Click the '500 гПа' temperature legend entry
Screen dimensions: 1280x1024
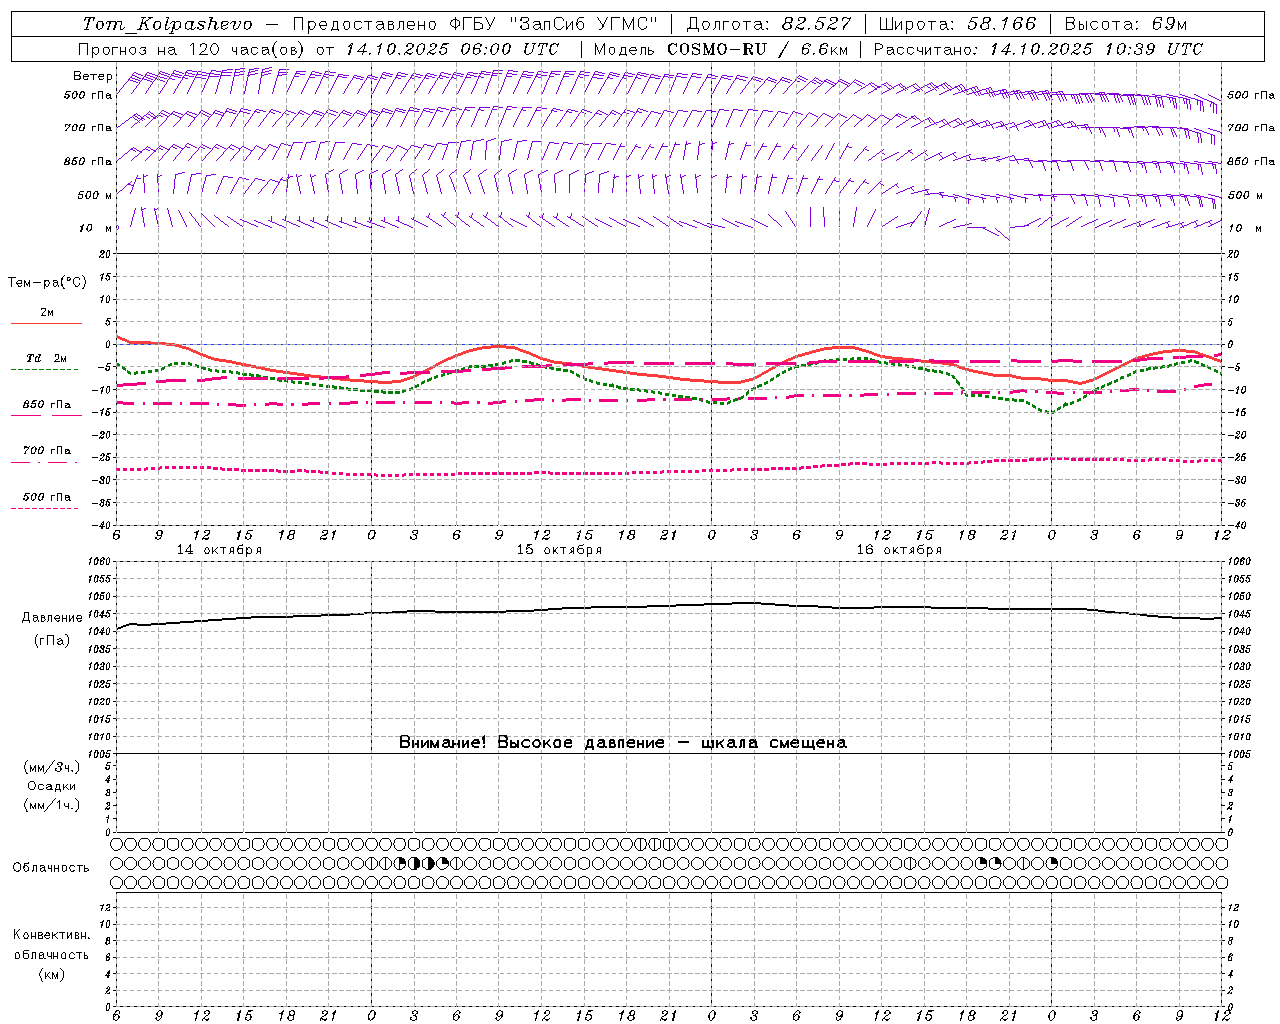47,497
